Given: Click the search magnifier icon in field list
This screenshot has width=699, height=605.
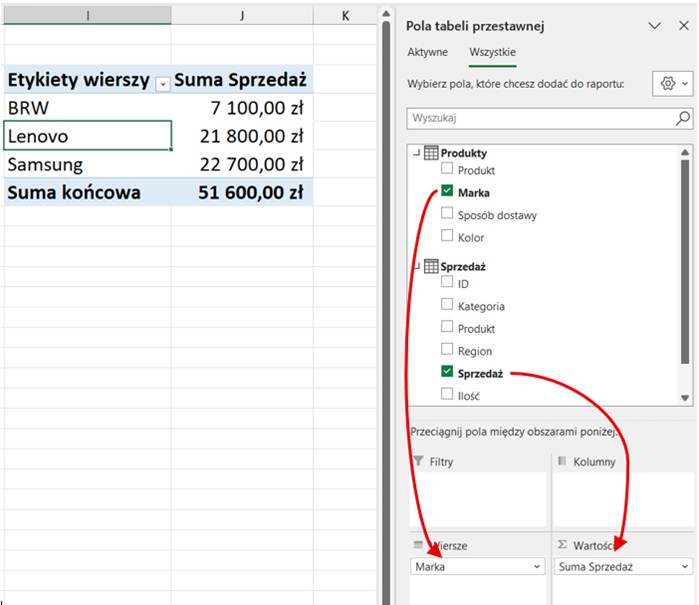Looking at the screenshot, I should [683, 118].
